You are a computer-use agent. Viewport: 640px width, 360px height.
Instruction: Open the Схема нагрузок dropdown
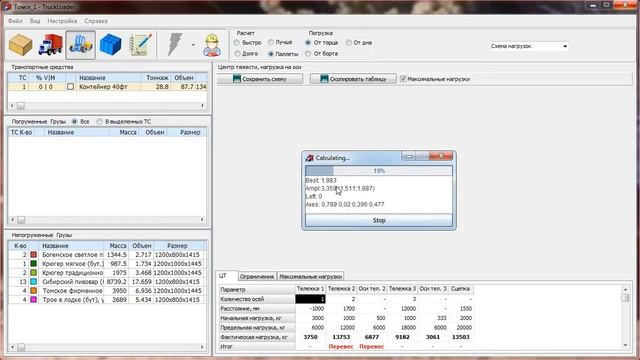coord(529,46)
